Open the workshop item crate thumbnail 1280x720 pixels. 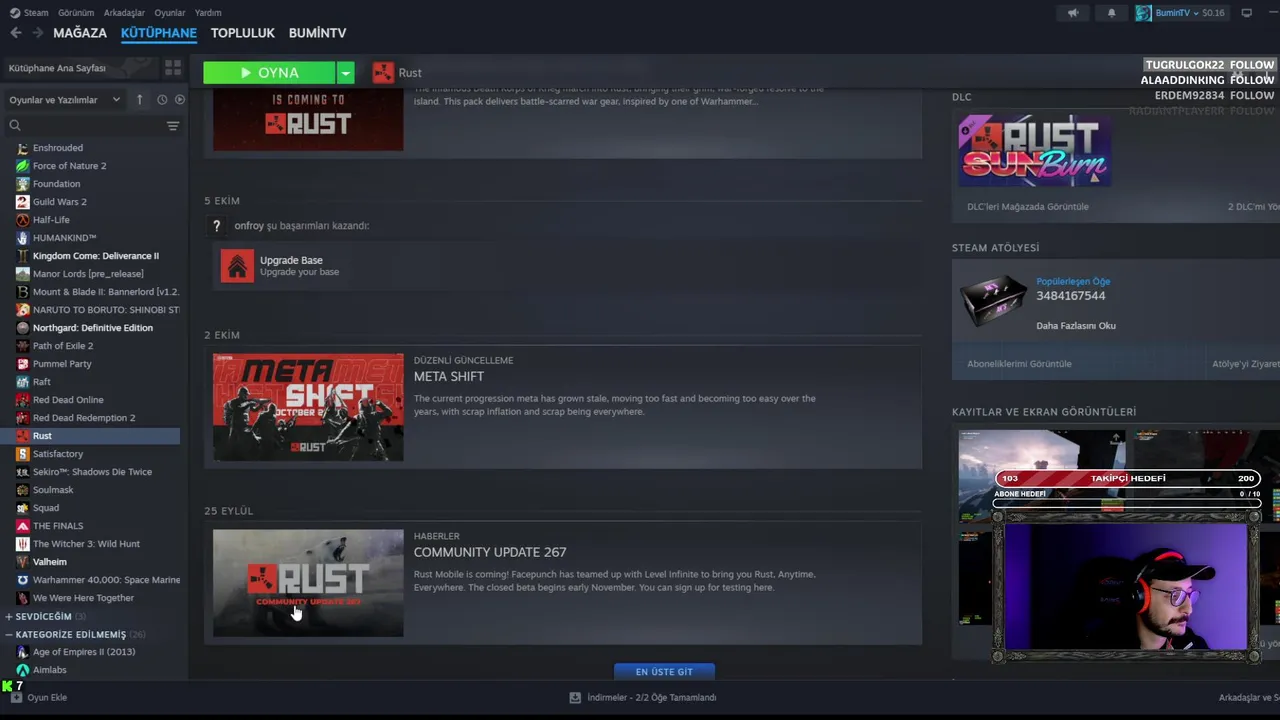993,301
